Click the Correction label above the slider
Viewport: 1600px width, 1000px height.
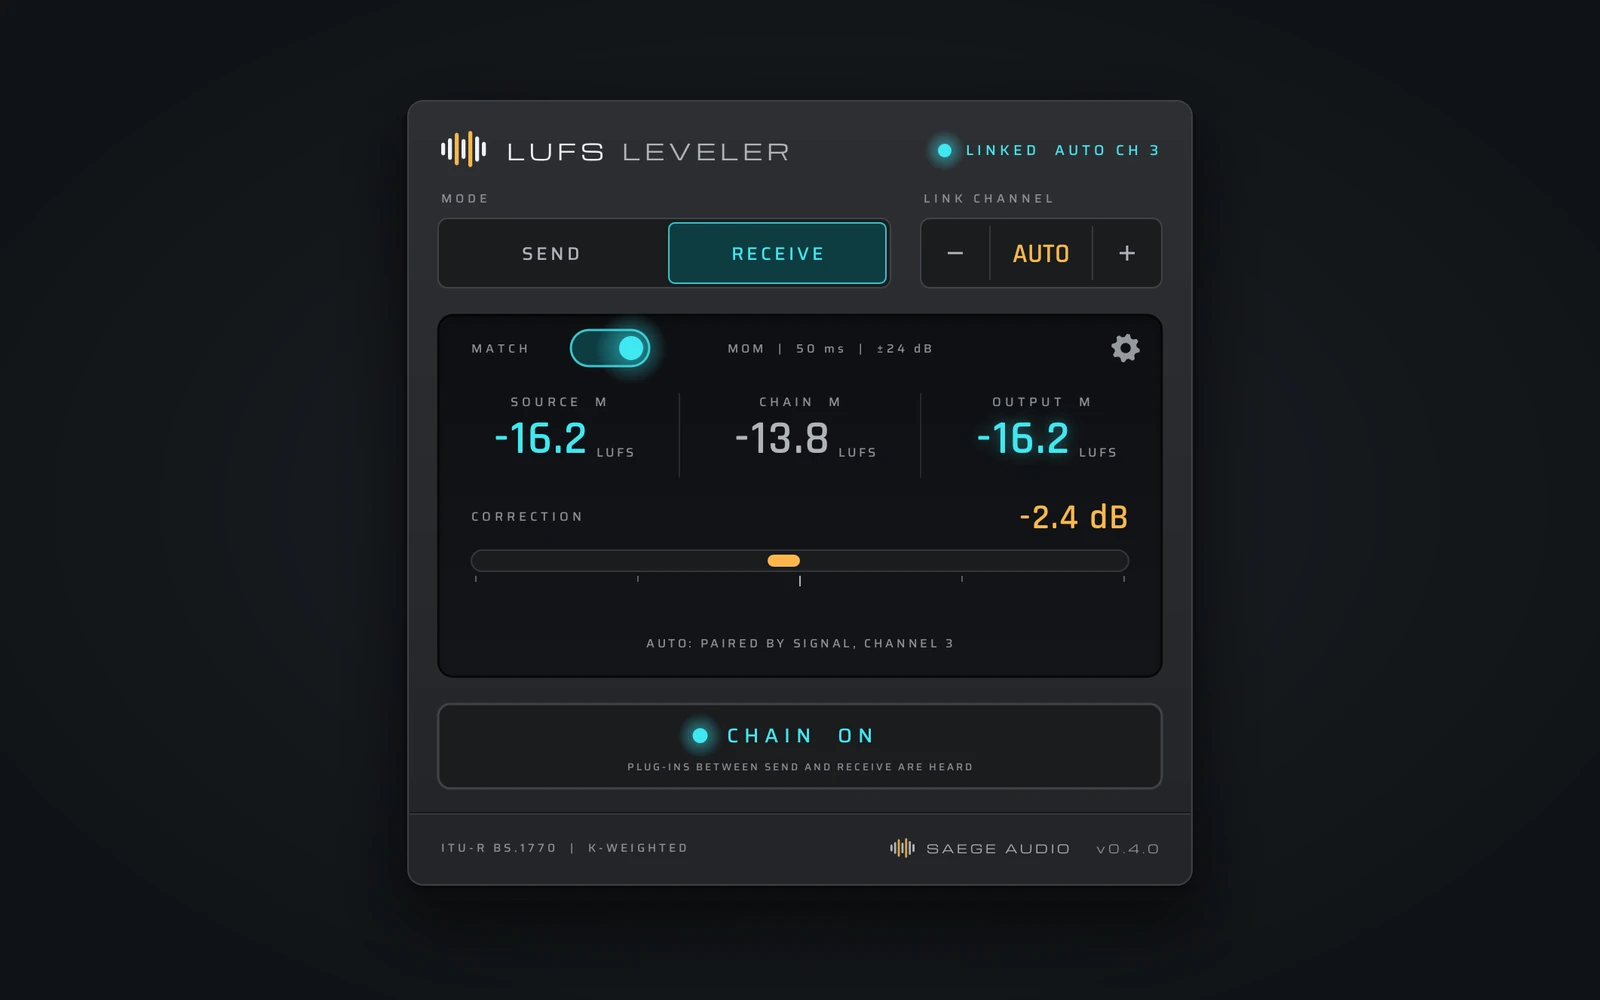click(527, 517)
